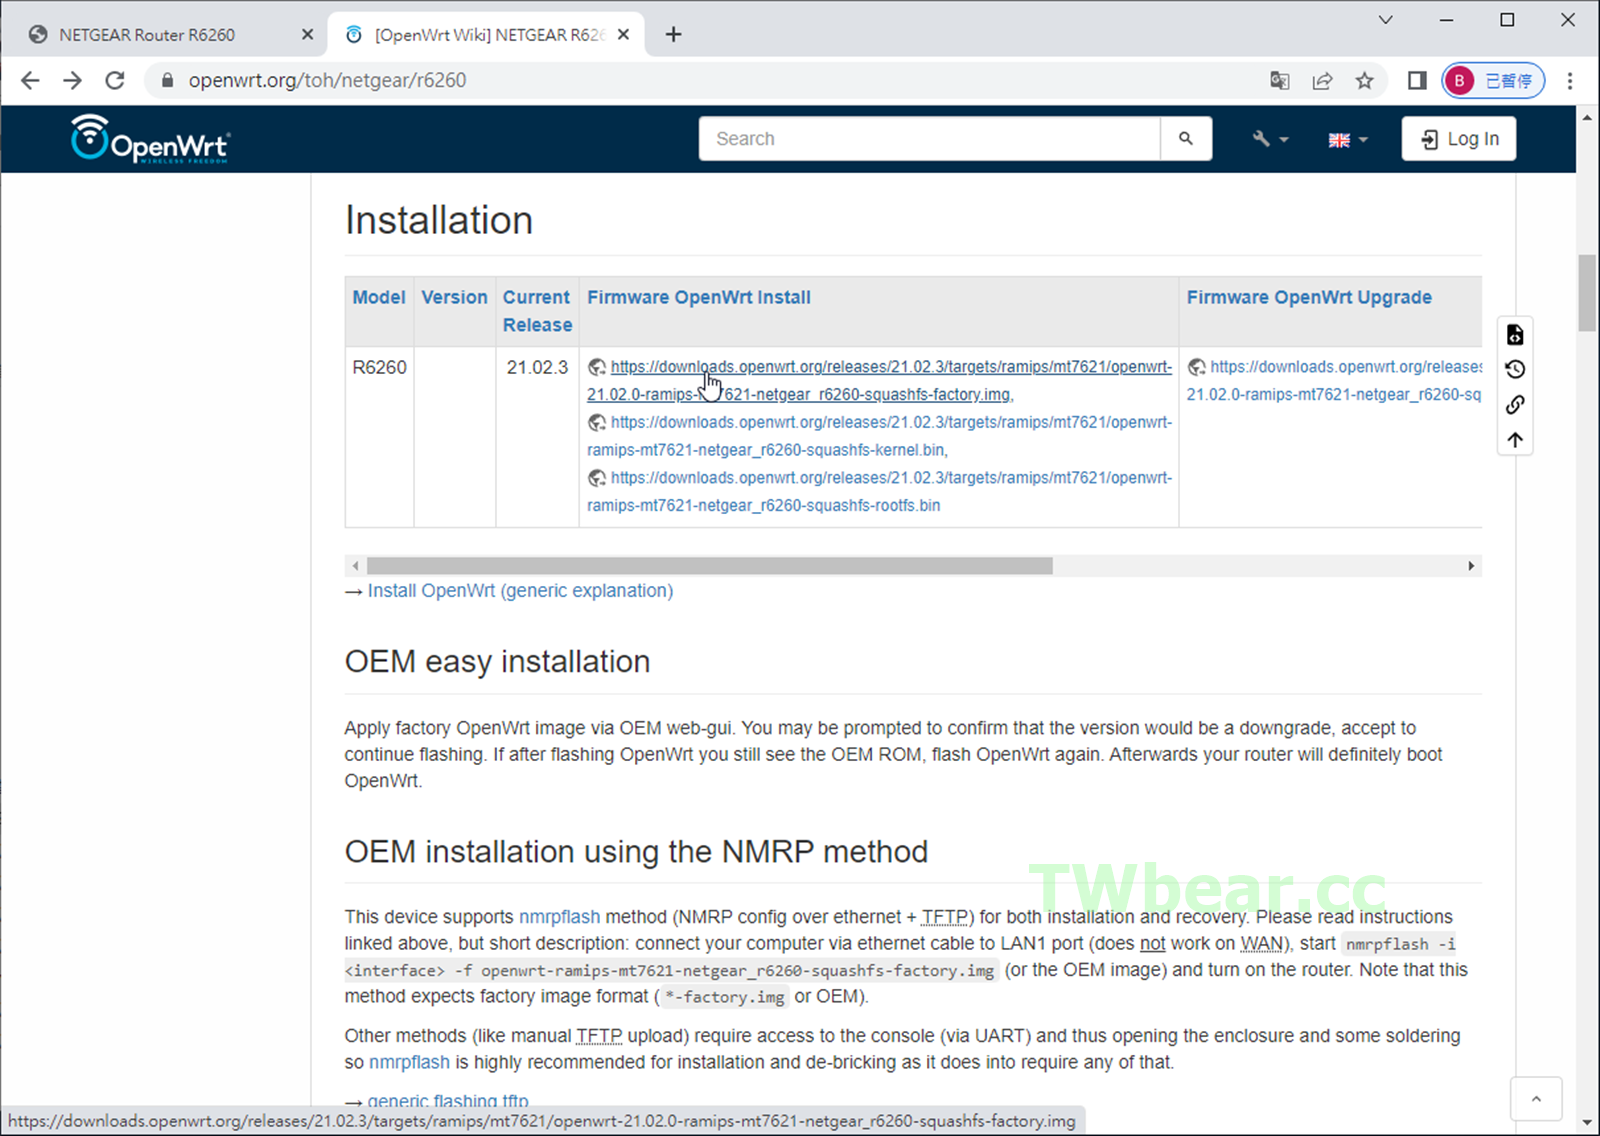This screenshot has width=1600, height=1136.
Task: Expand the language flag dropdown
Action: [x=1347, y=139]
